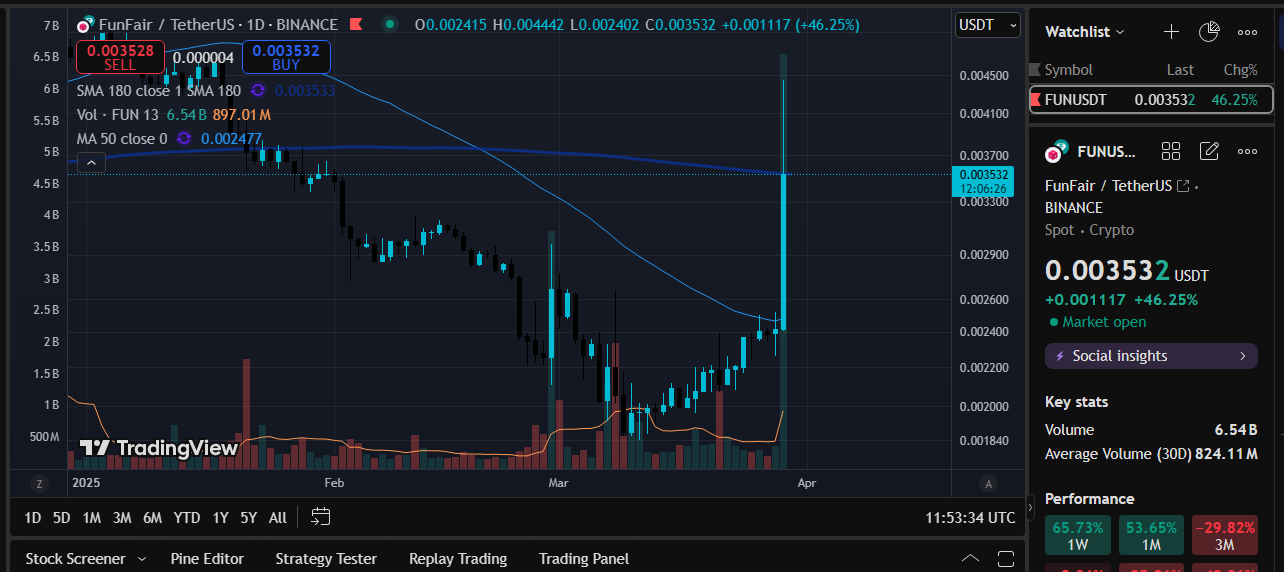Open the Pine Editor tab

[x=208, y=559]
